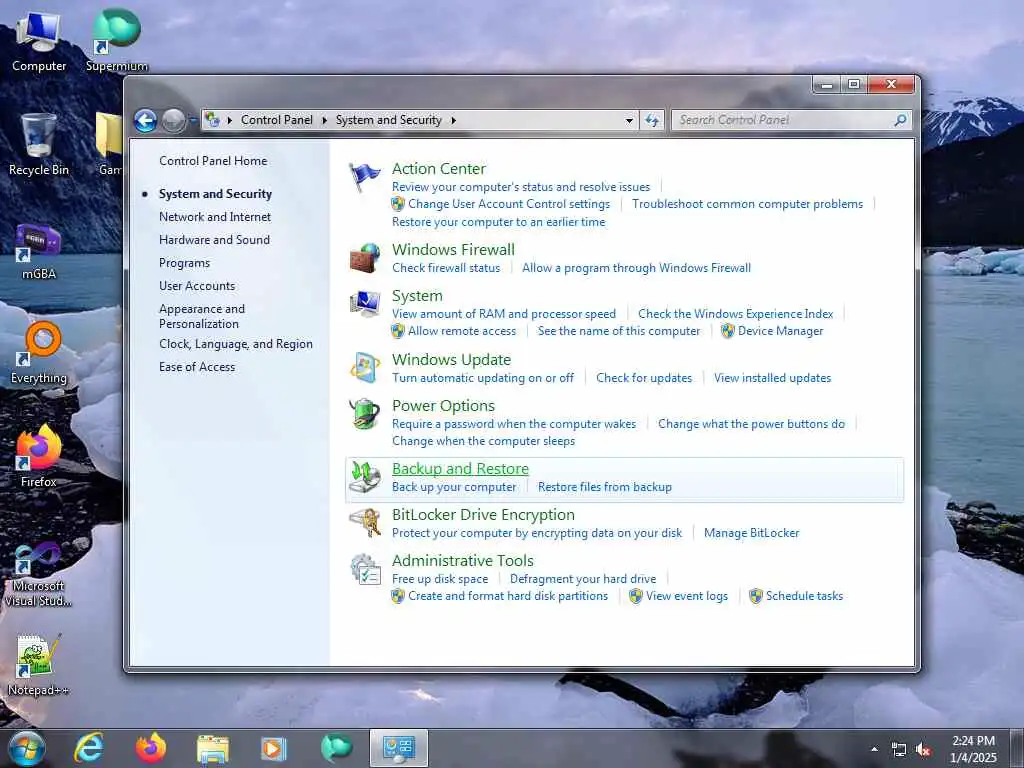
Task: Open Defragment your hard drive link
Action: pyautogui.click(x=583, y=579)
